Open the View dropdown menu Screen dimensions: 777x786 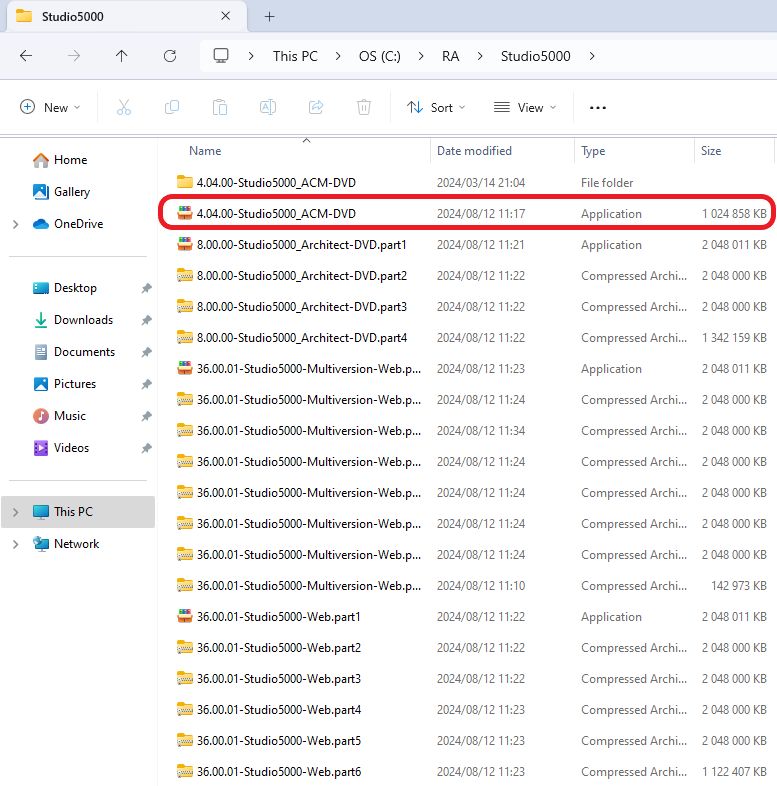click(x=525, y=107)
